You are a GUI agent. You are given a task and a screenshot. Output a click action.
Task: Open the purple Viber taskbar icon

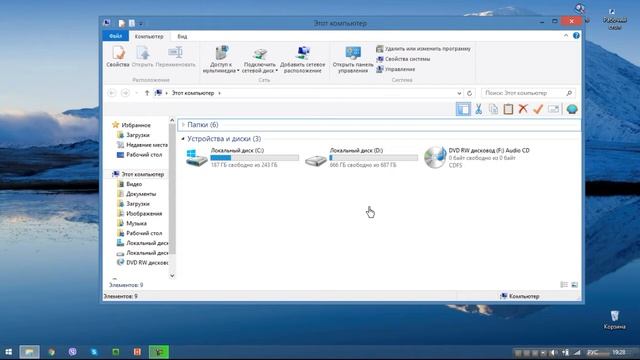tap(73, 352)
